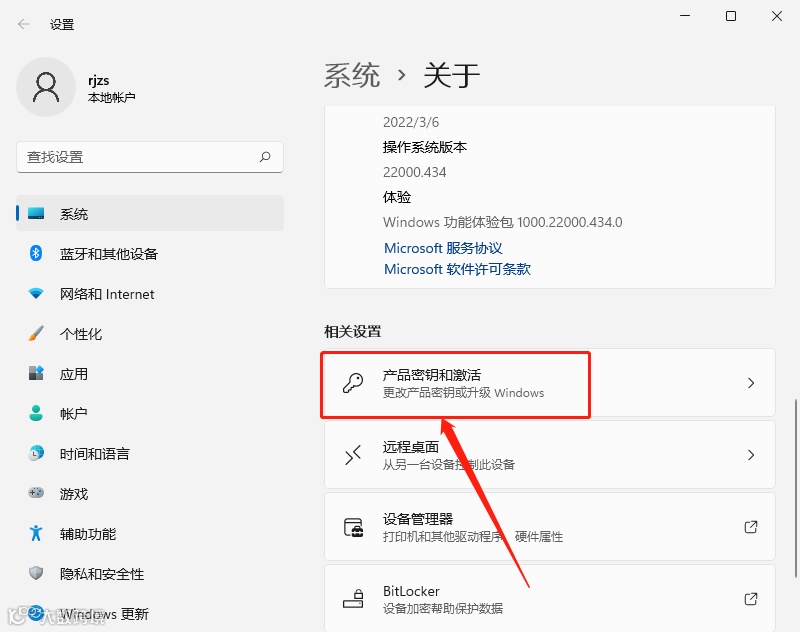
Task: Open 游戏 settings
Action: [x=150, y=493]
